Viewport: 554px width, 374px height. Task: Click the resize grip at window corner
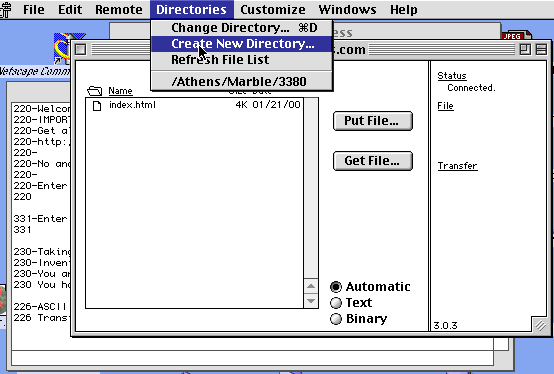540,325
